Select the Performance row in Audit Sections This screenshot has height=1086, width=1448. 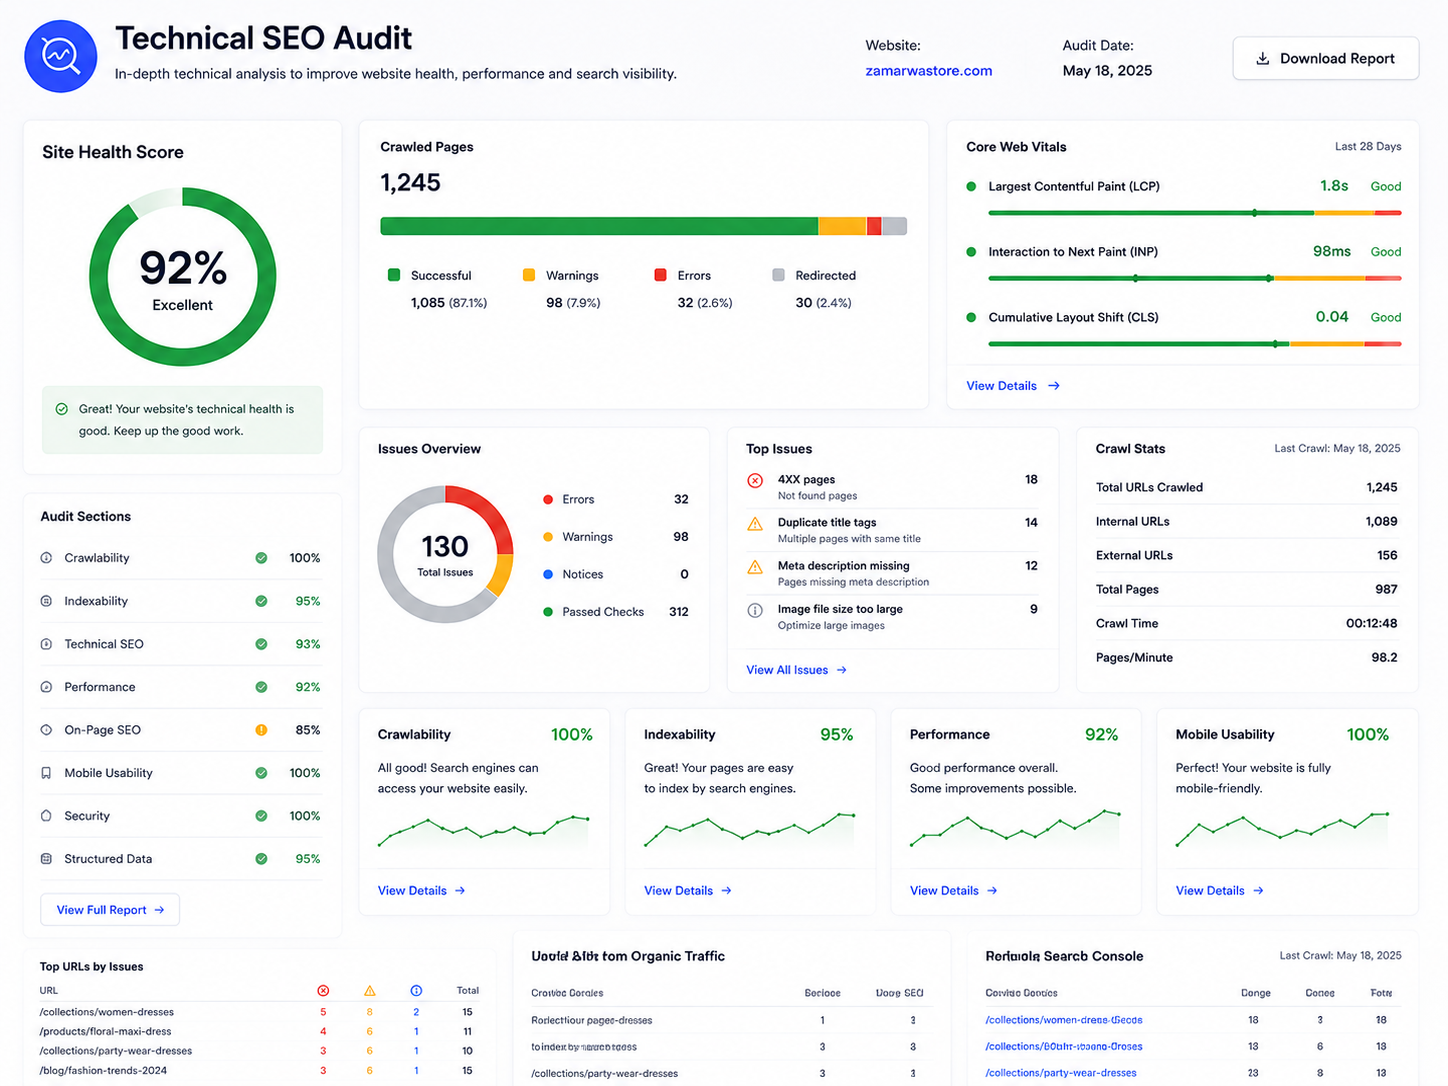(181, 687)
